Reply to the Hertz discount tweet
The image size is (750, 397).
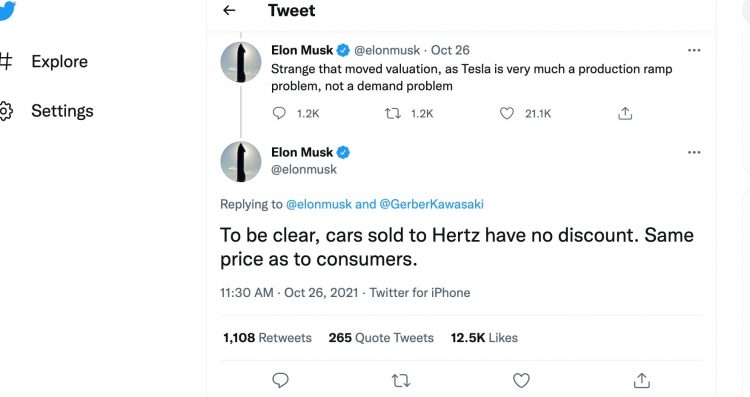coord(280,381)
